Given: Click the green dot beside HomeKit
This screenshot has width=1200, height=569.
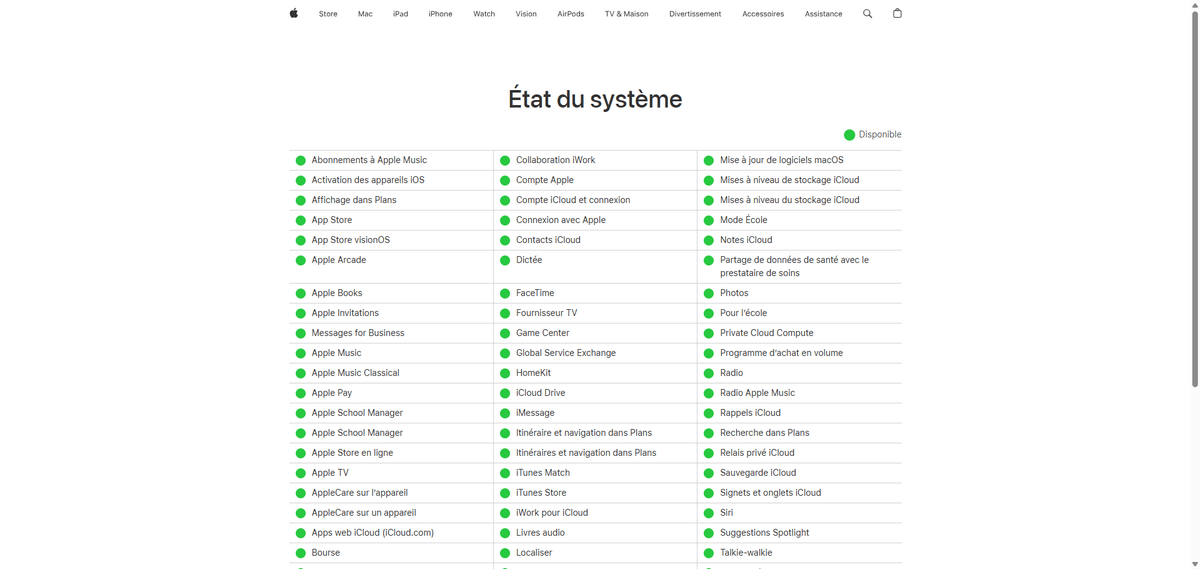Looking at the screenshot, I should pyautogui.click(x=505, y=374).
